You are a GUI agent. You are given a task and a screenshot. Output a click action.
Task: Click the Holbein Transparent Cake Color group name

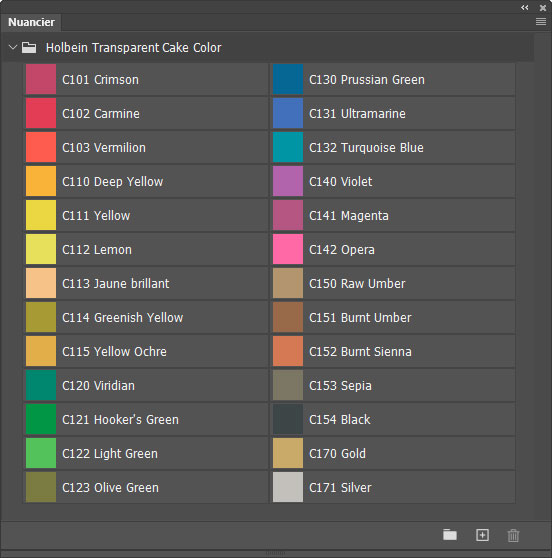[x=133, y=48]
